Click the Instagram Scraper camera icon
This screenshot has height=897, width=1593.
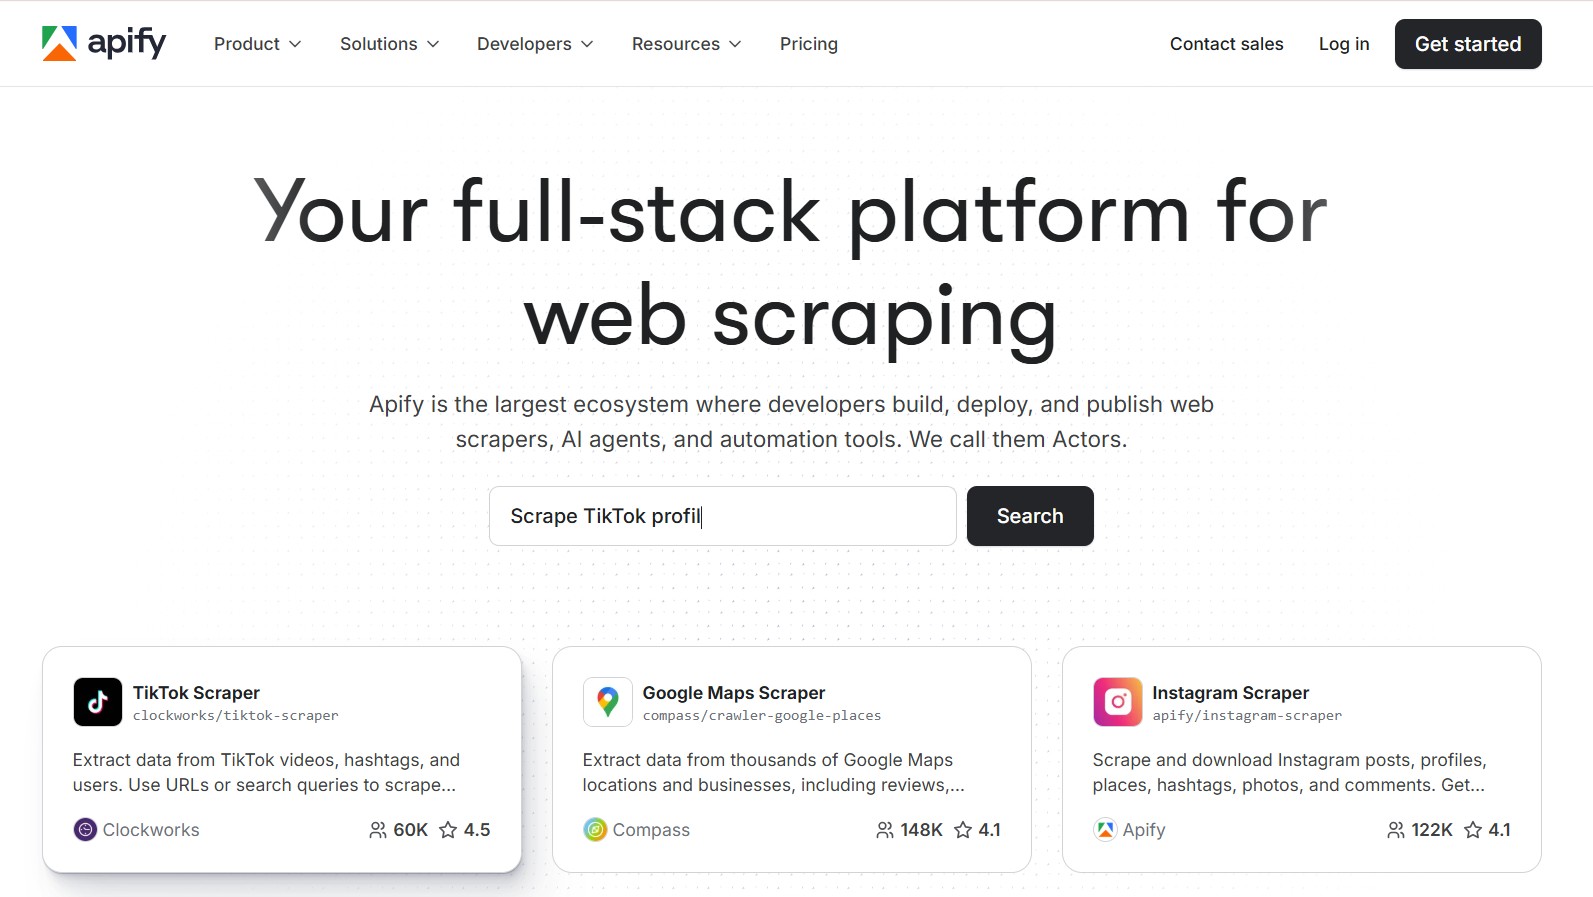click(x=1117, y=702)
